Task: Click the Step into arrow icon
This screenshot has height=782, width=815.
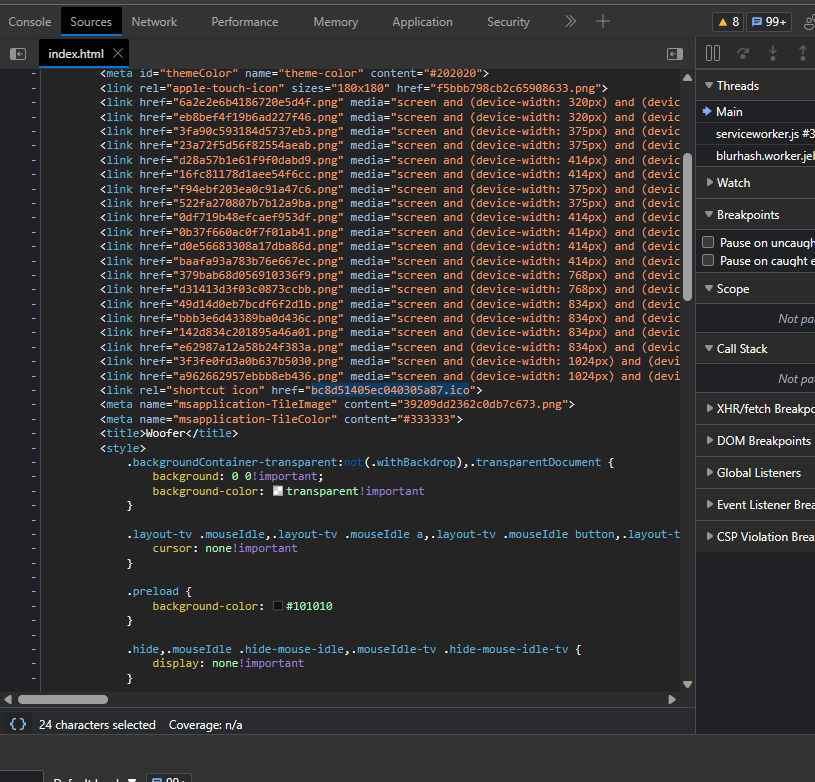Action: point(773,53)
